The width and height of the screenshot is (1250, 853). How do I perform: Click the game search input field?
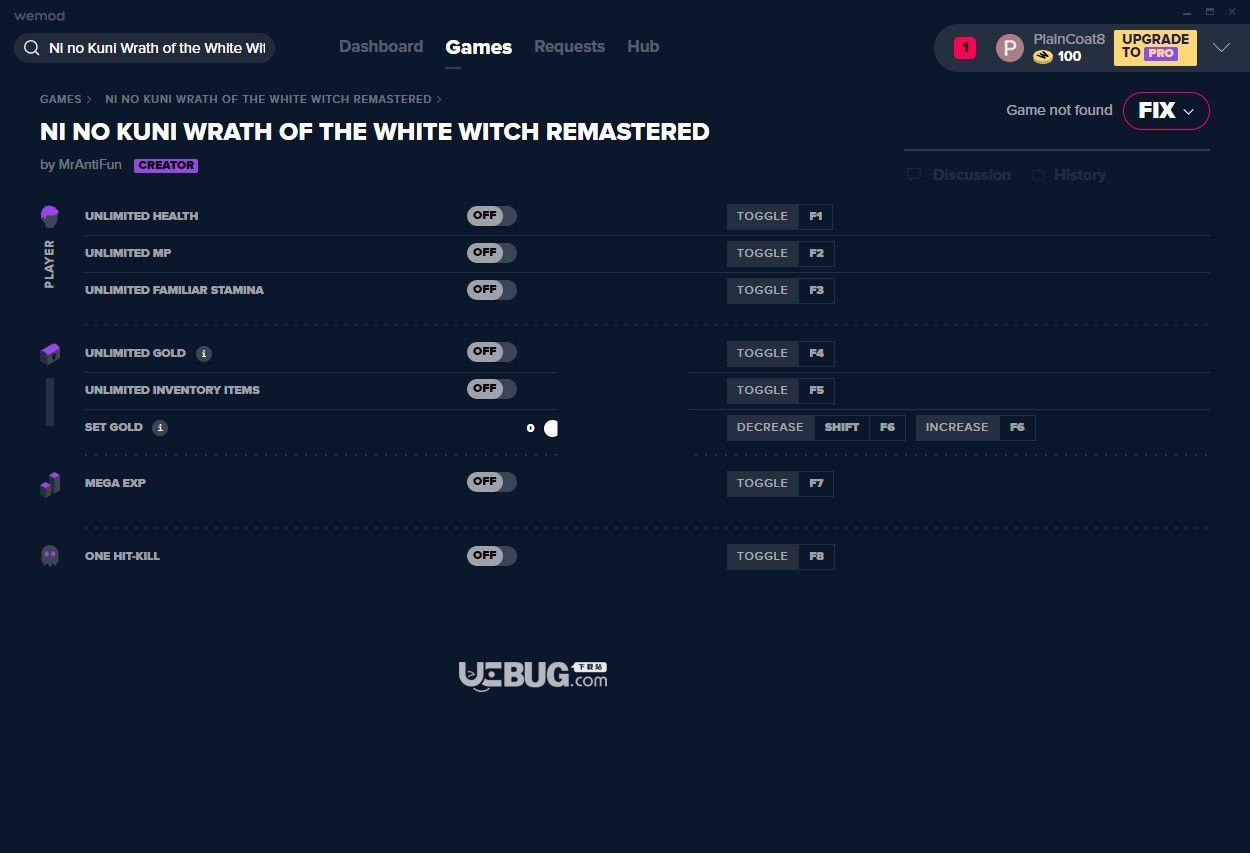tap(144, 48)
